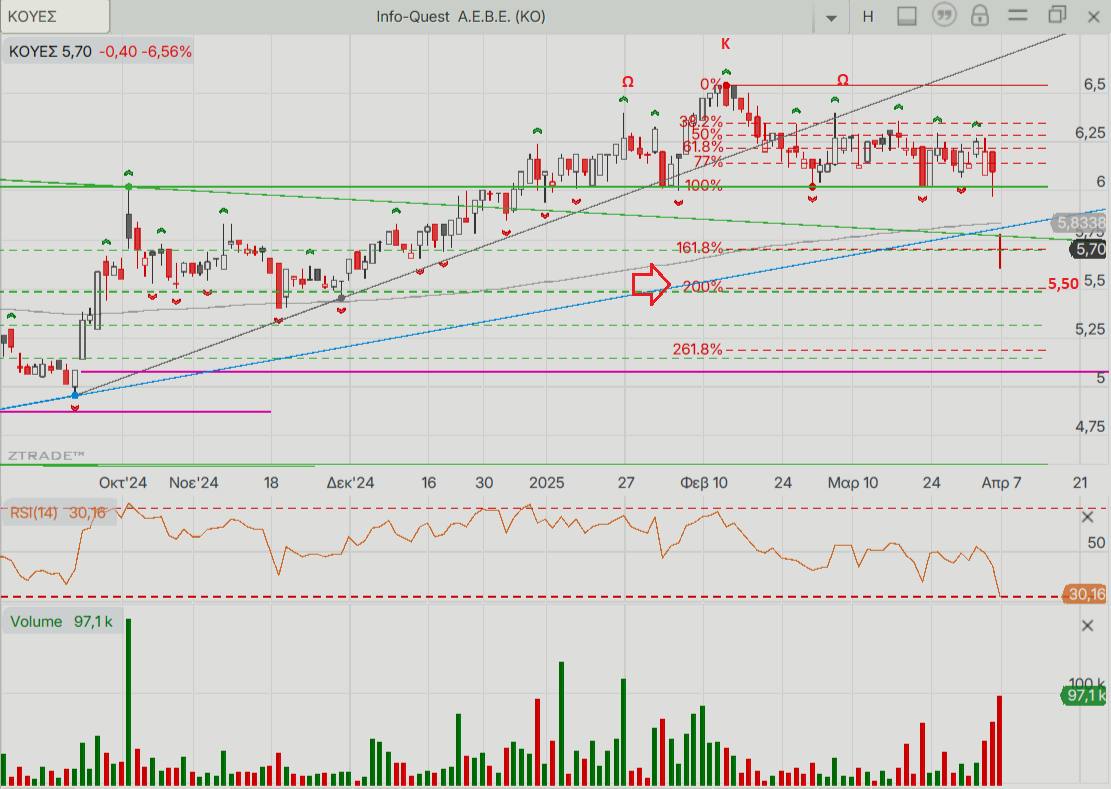Image resolution: width=1111 pixels, height=789 pixels.
Task: Click the quotation marks comment icon
Action: point(943,16)
